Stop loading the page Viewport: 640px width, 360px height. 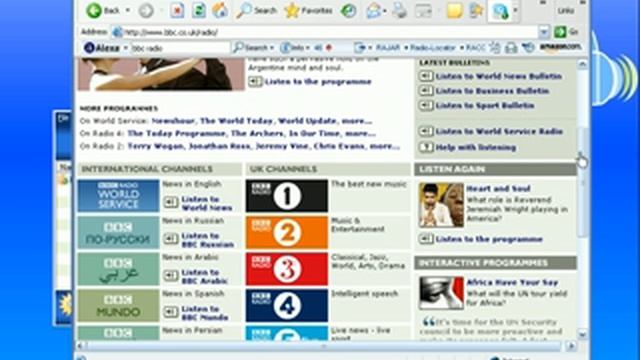coord(177,11)
